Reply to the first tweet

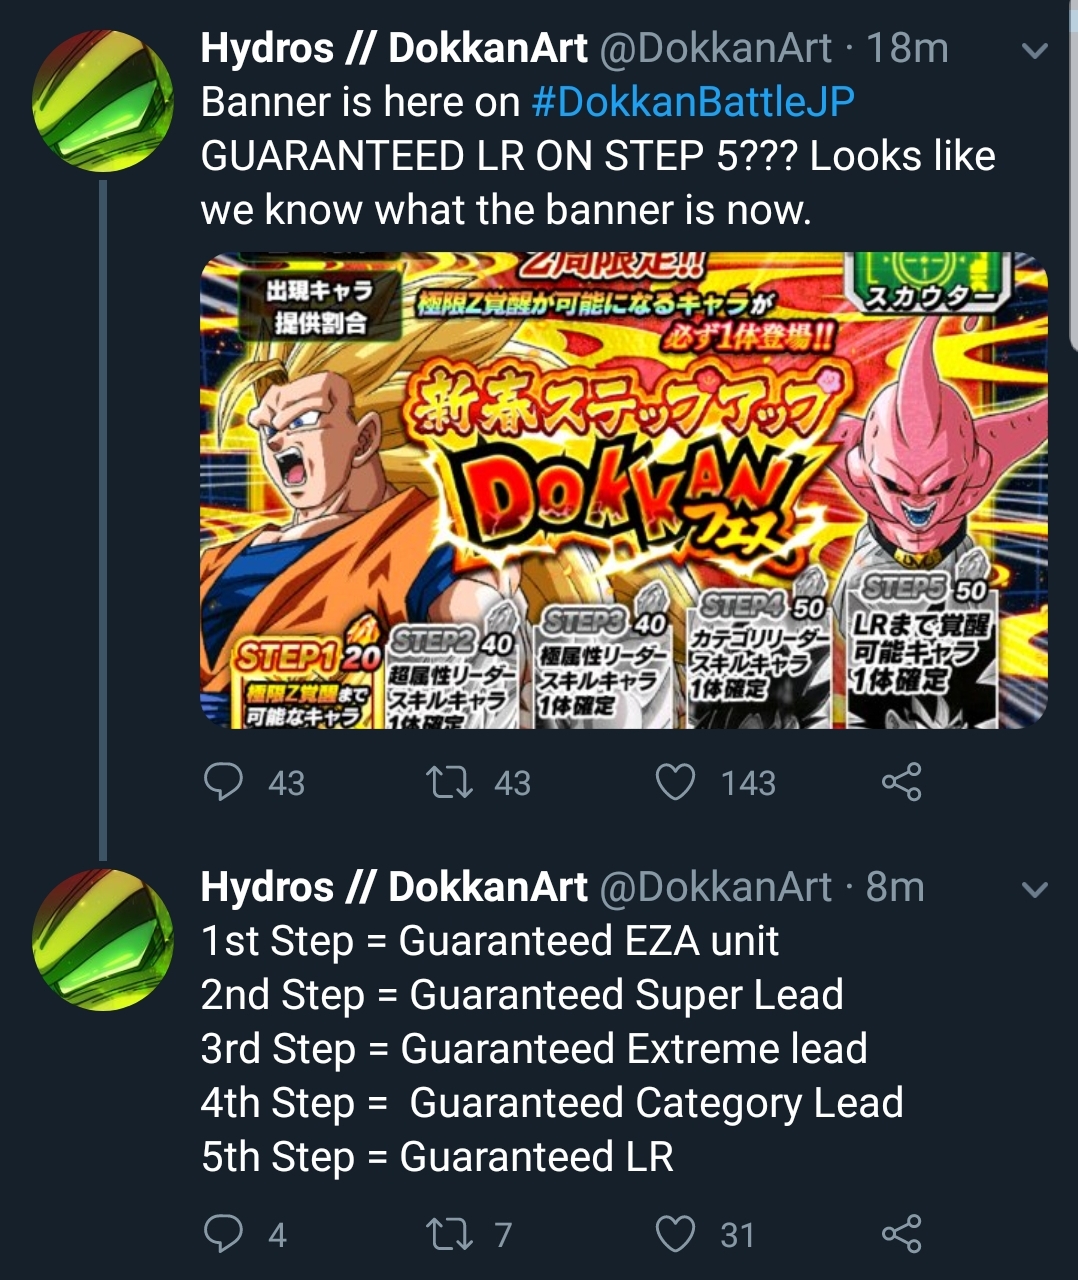(224, 783)
